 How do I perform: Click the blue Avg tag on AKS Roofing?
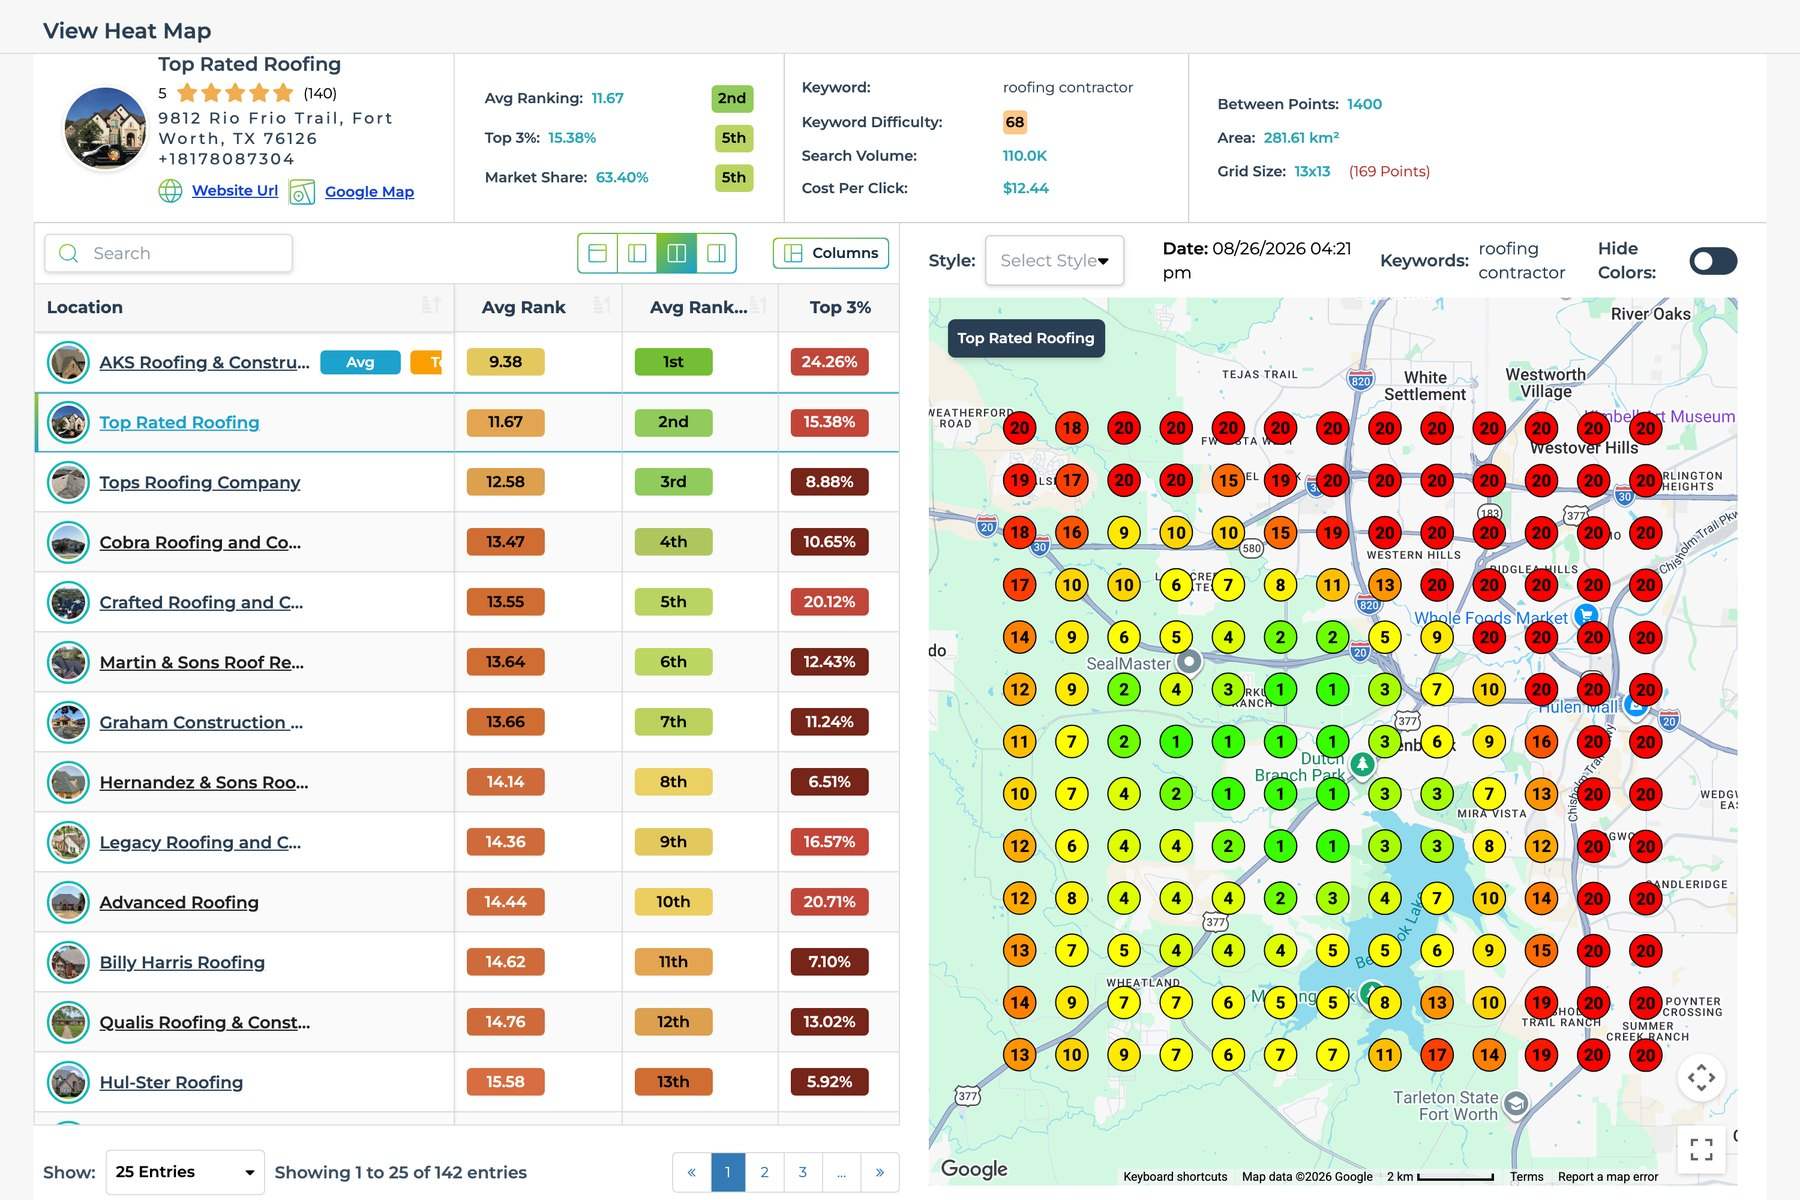click(360, 362)
